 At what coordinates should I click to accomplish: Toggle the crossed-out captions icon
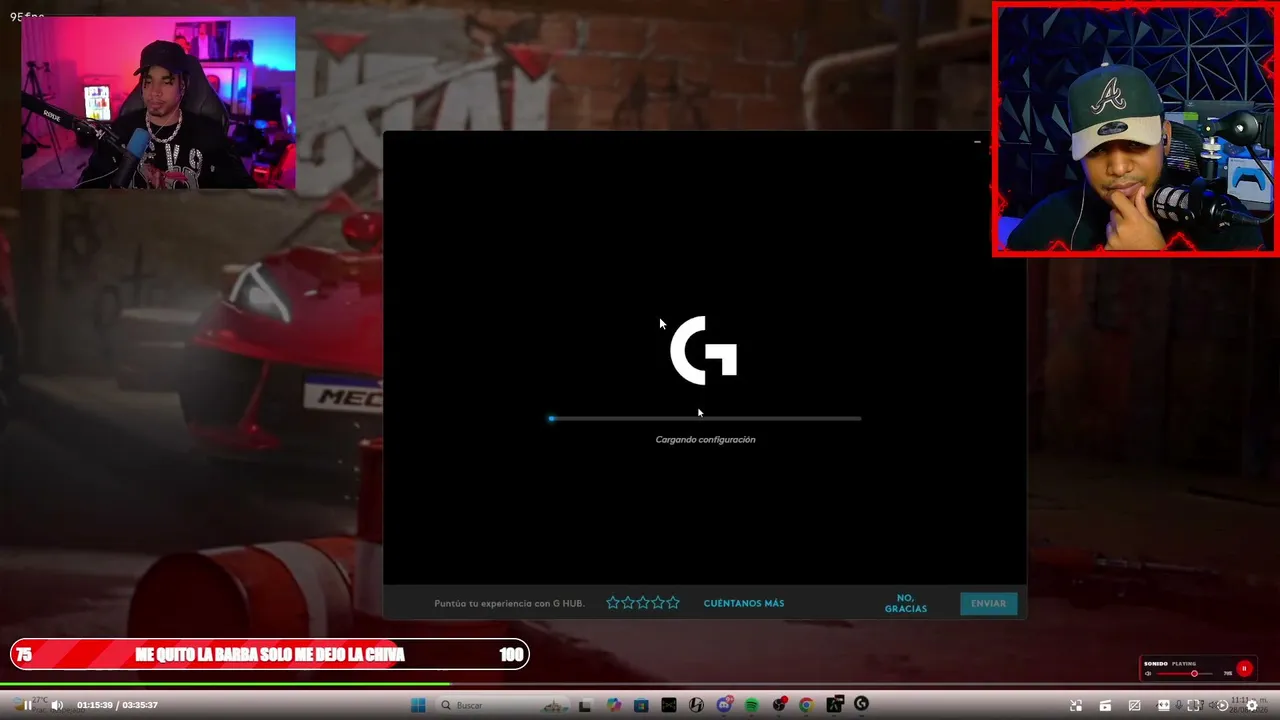point(1134,705)
